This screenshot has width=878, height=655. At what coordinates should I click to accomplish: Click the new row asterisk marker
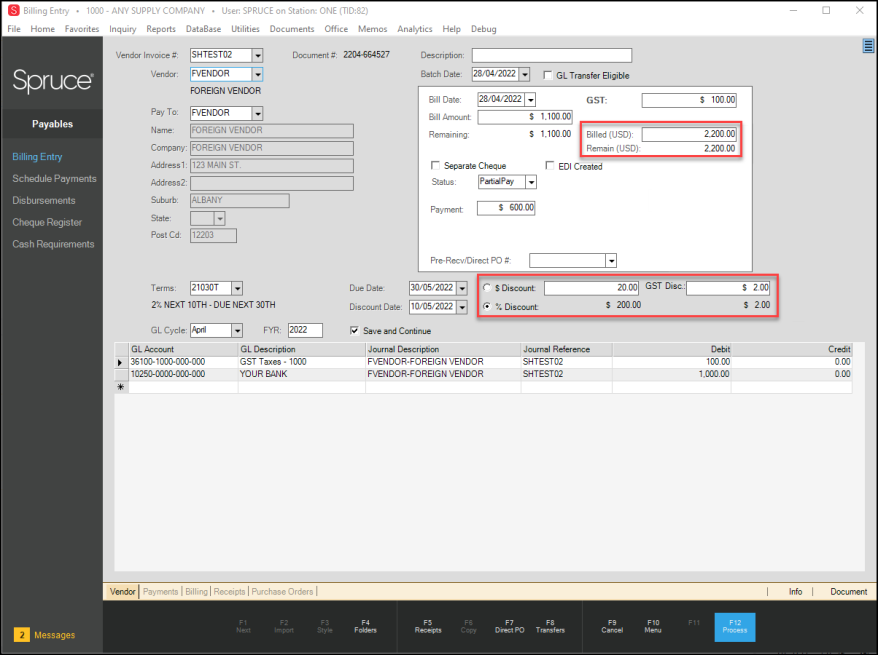[120, 387]
